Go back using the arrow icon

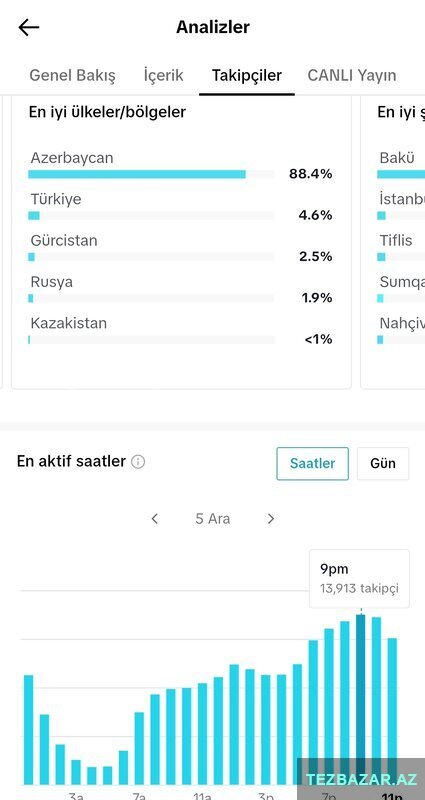click(29, 28)
